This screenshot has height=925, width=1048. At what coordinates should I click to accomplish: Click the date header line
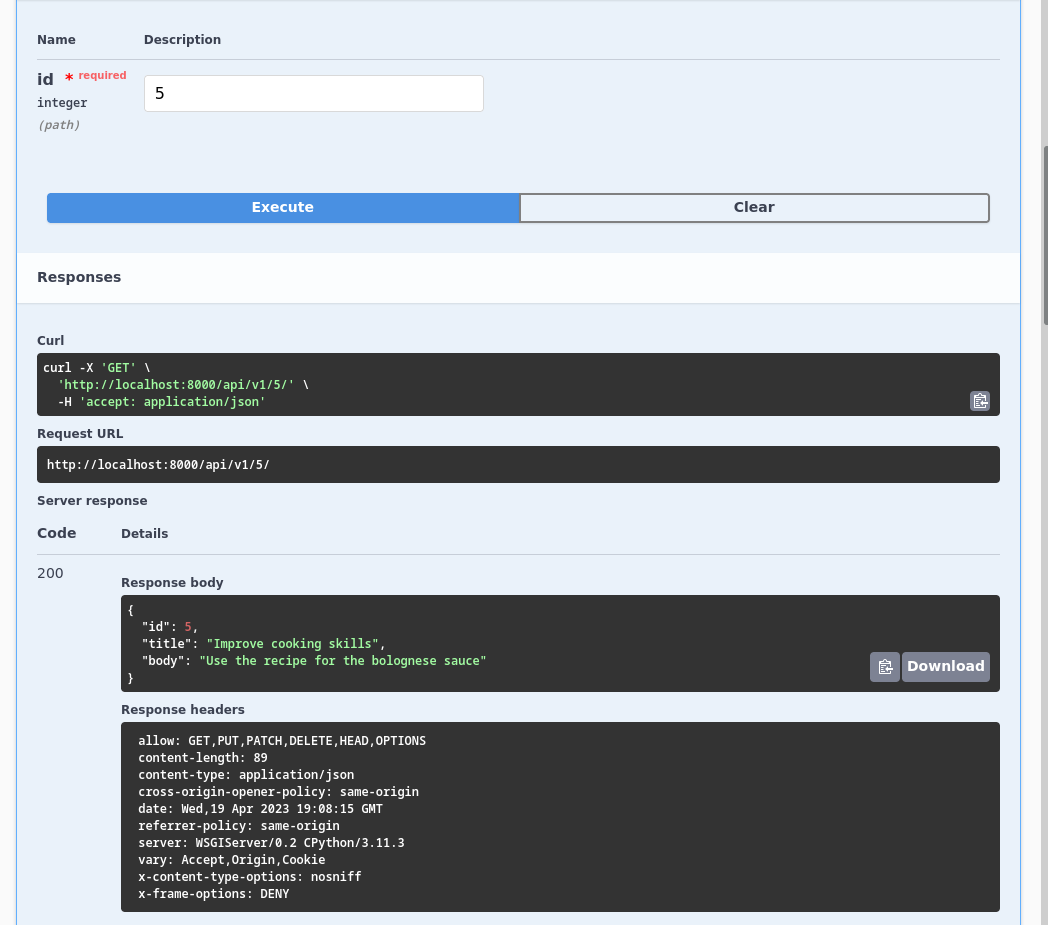(x=261, y=809)
